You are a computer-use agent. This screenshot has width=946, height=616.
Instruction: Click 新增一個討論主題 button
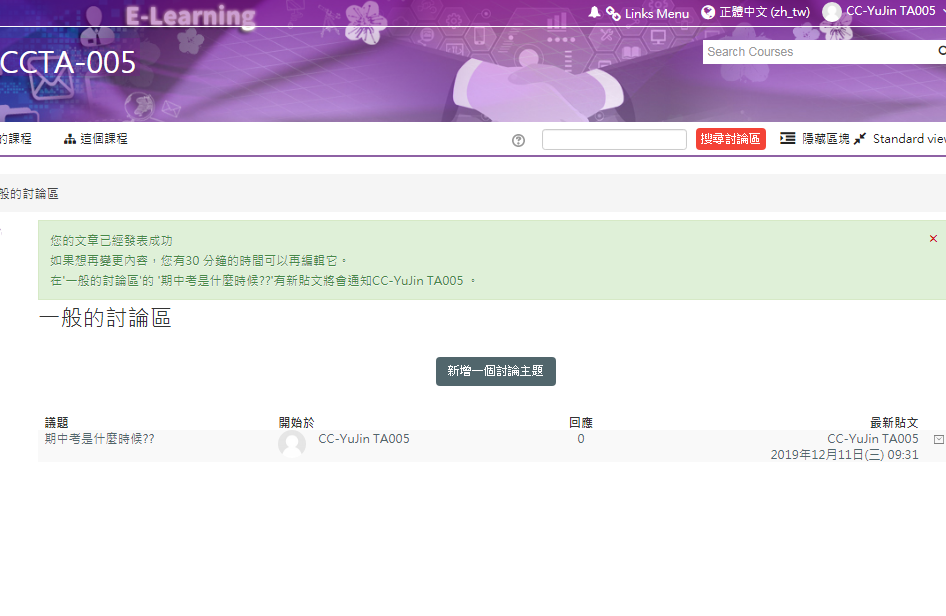click(495, 371)
